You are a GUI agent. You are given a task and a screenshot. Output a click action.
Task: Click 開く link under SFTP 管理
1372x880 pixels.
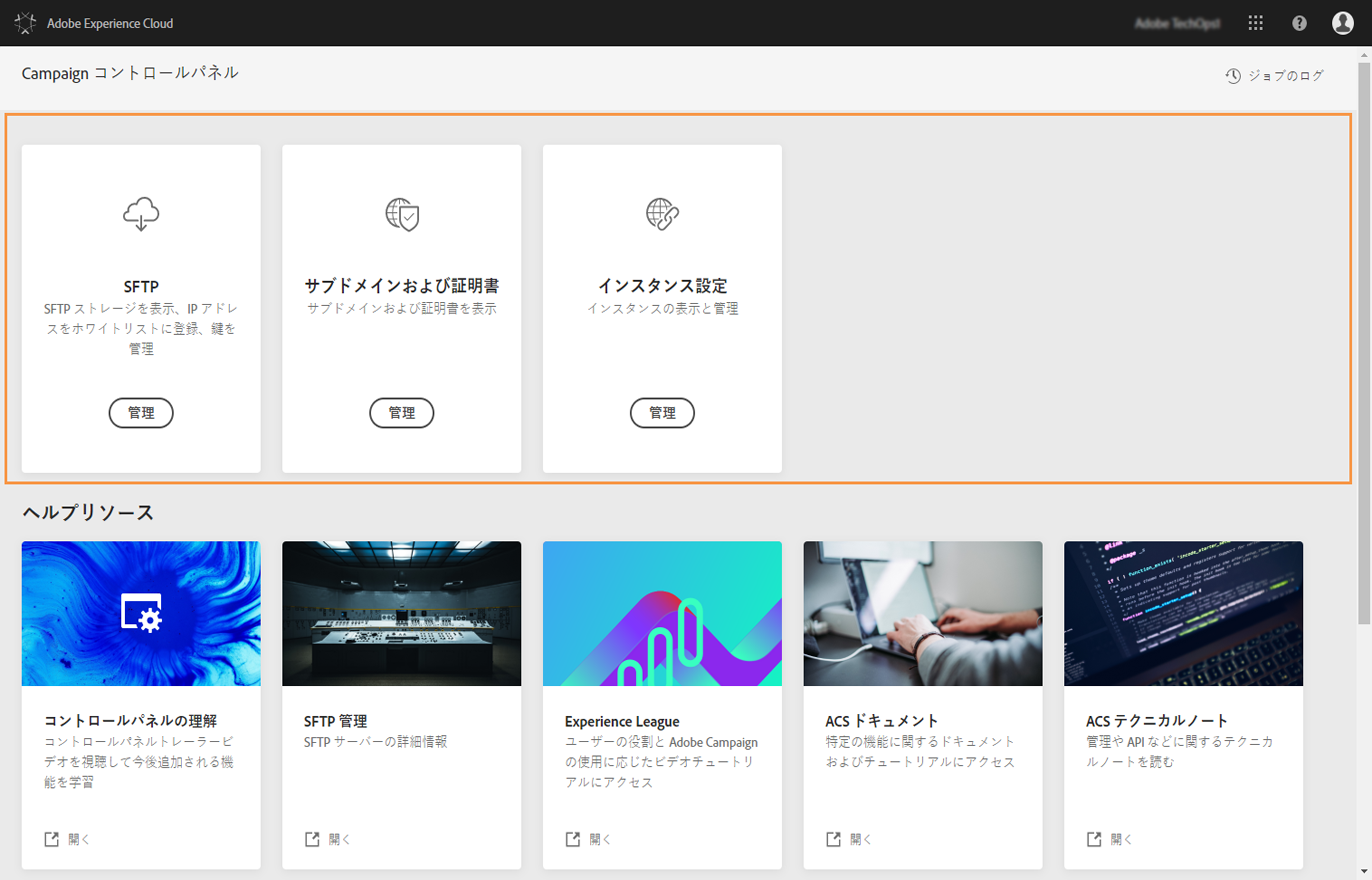(x=339, y=839)
